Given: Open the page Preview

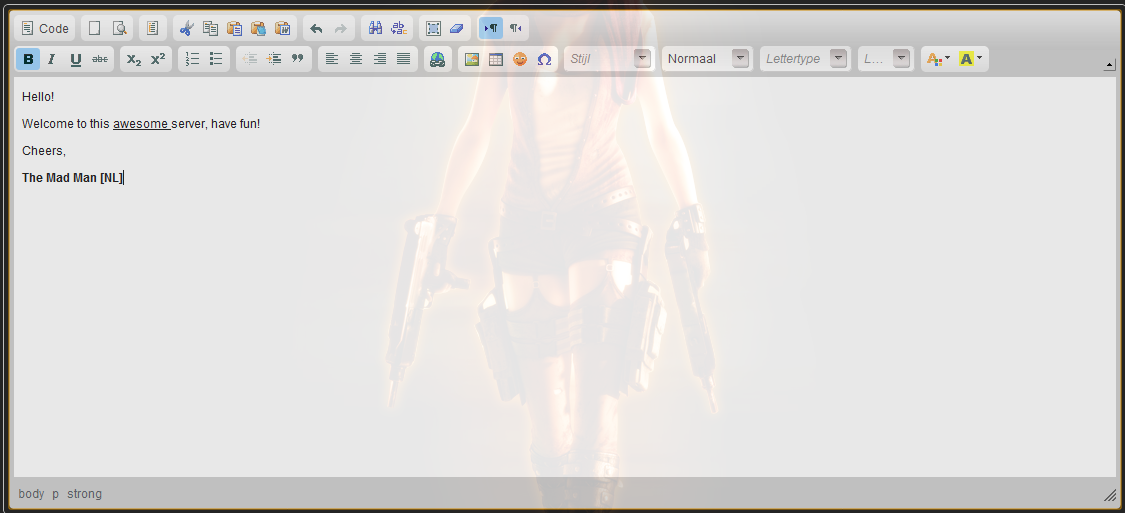Looking at the screenshot, I should (119, 29).
